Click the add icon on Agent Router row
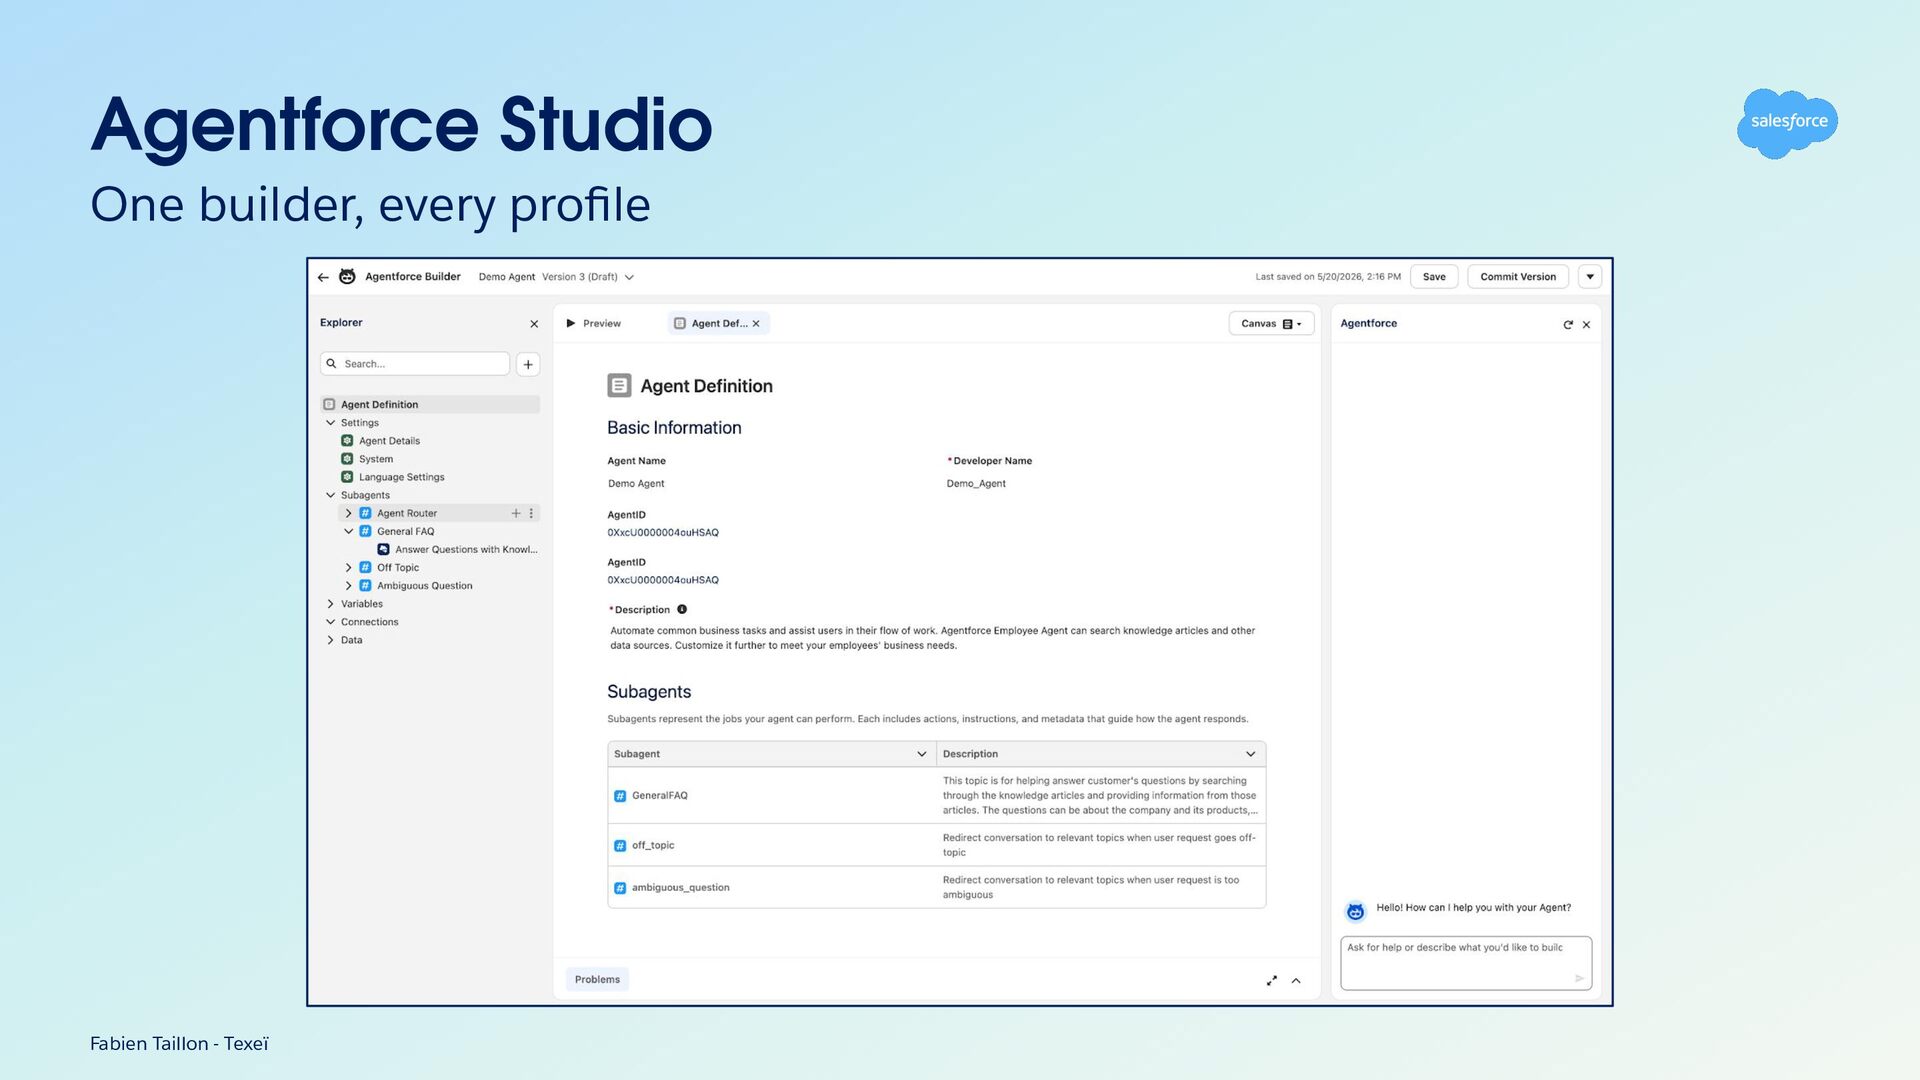The height and width of the screenshot is (1080, 1920). click(x=516, y=513)
